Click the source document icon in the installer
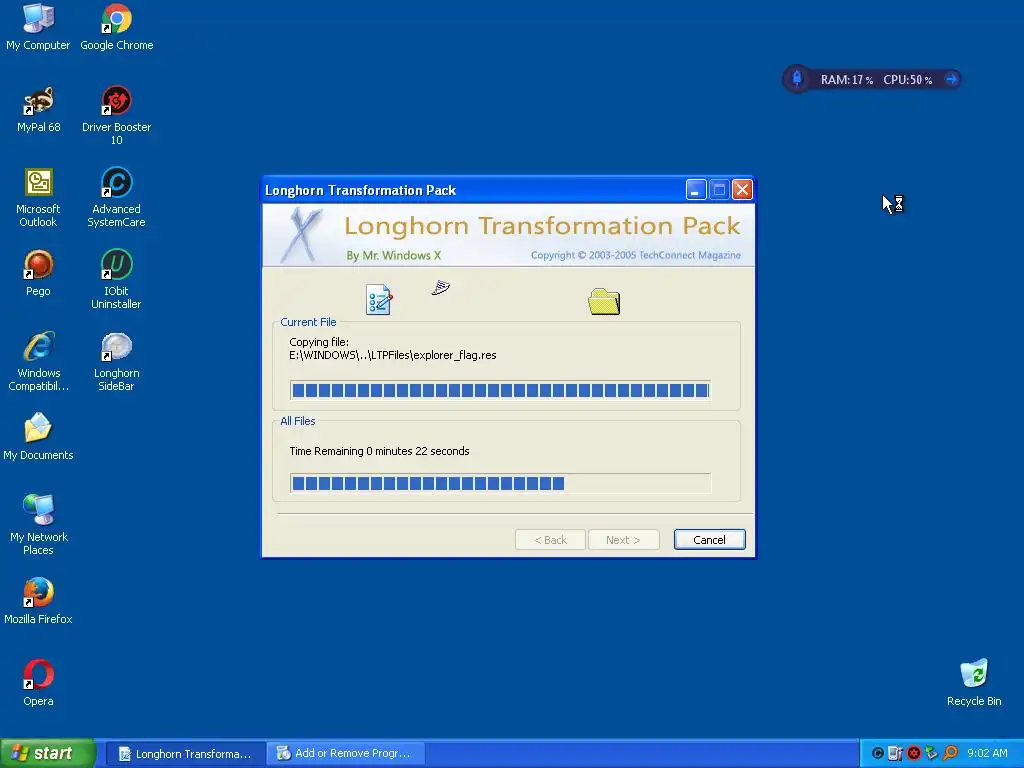 (x=379, y=300)
